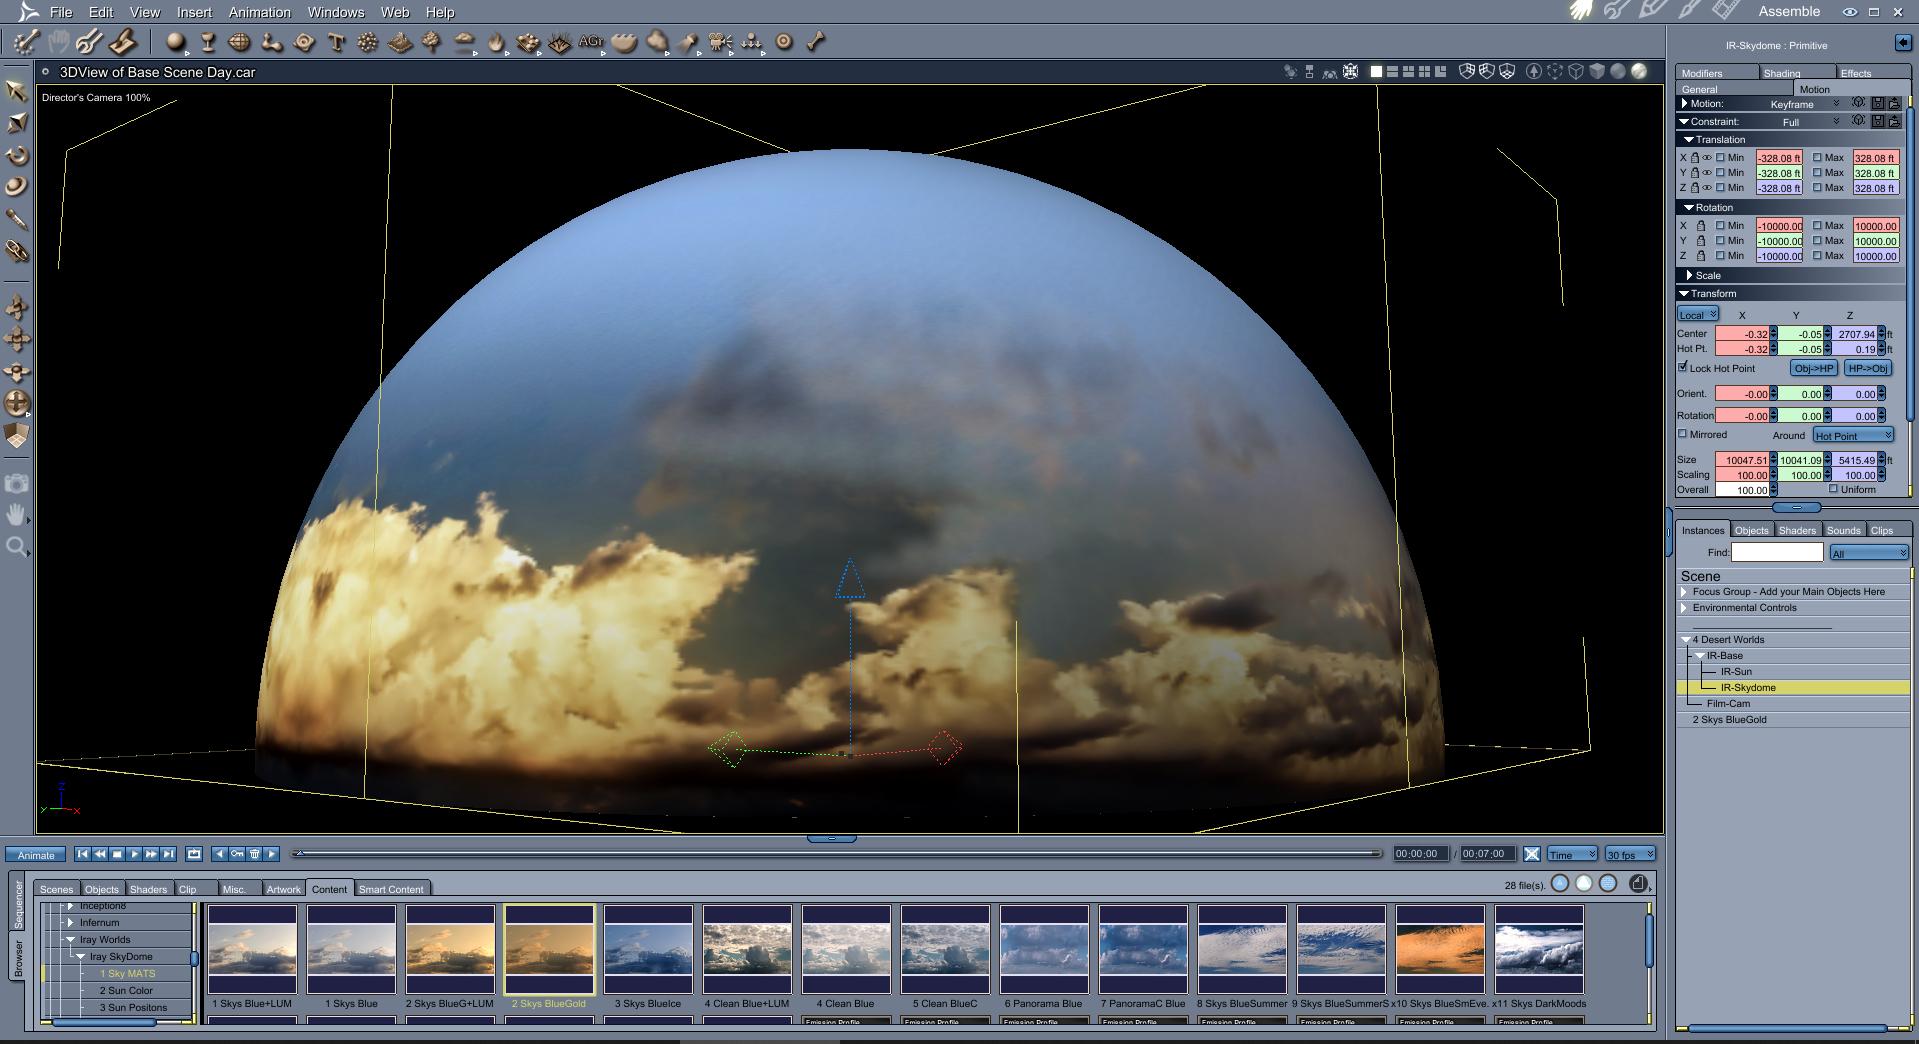Insert a terrain object from the toolbar
Image resolution: width=1919 pixels, height=1044 pixels.
tap(400, 42)
